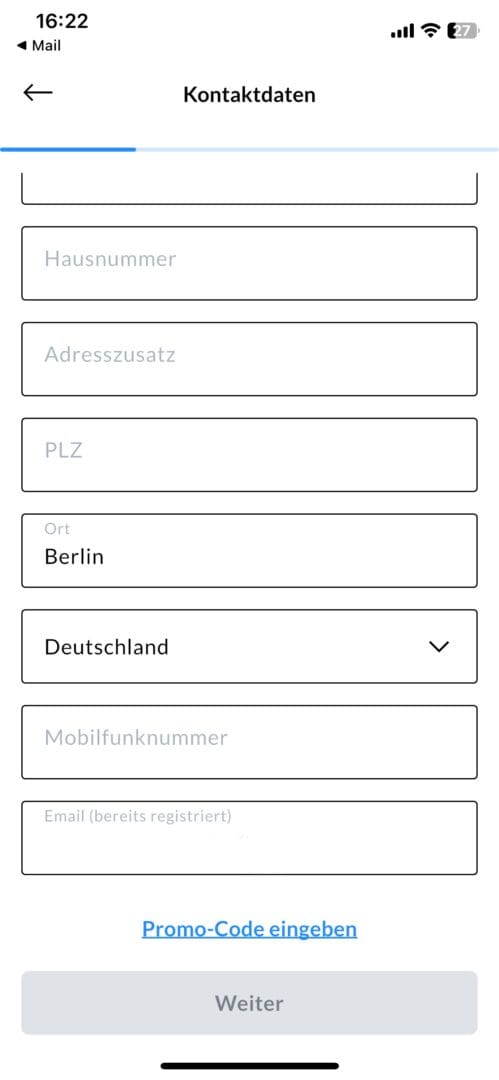Edit the Ort field containing Berlin
This screenshot has width=499, height=1080.
(249, 550)
